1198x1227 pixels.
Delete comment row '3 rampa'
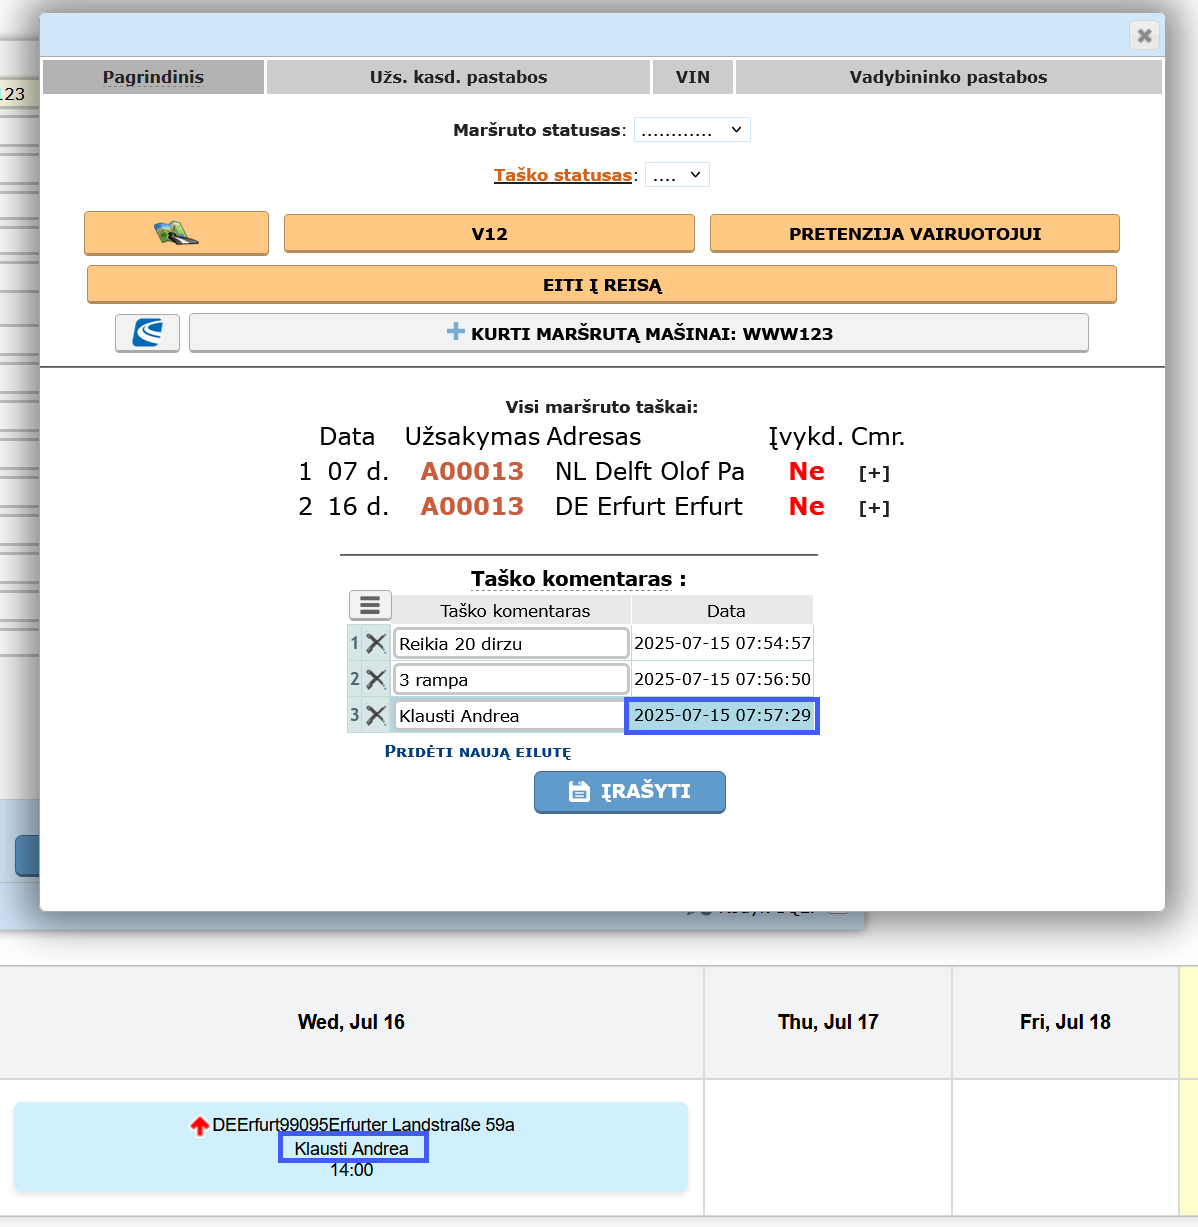click(376, 679)
